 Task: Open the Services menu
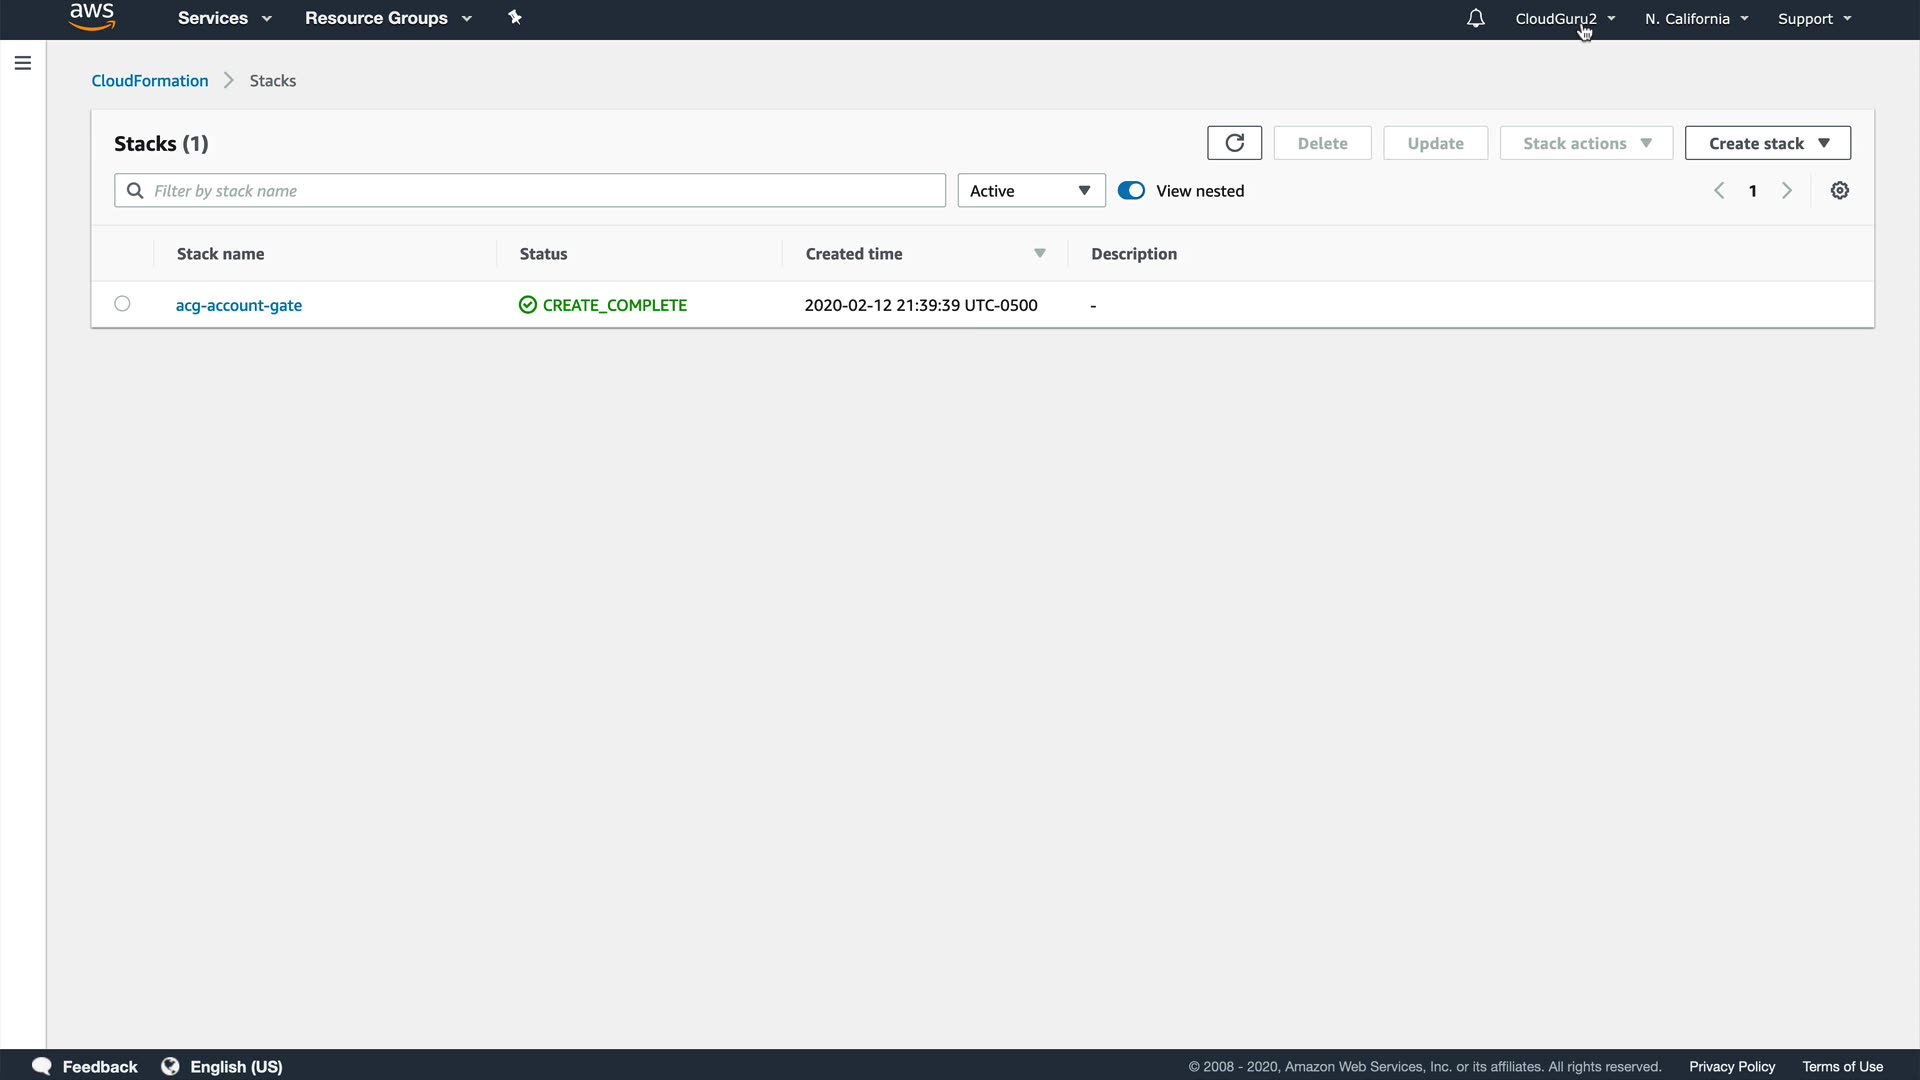coord(224,18)
